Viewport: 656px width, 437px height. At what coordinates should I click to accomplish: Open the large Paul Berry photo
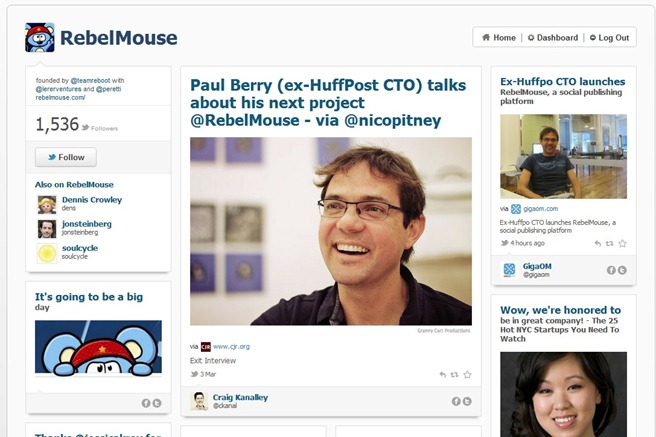331,231
